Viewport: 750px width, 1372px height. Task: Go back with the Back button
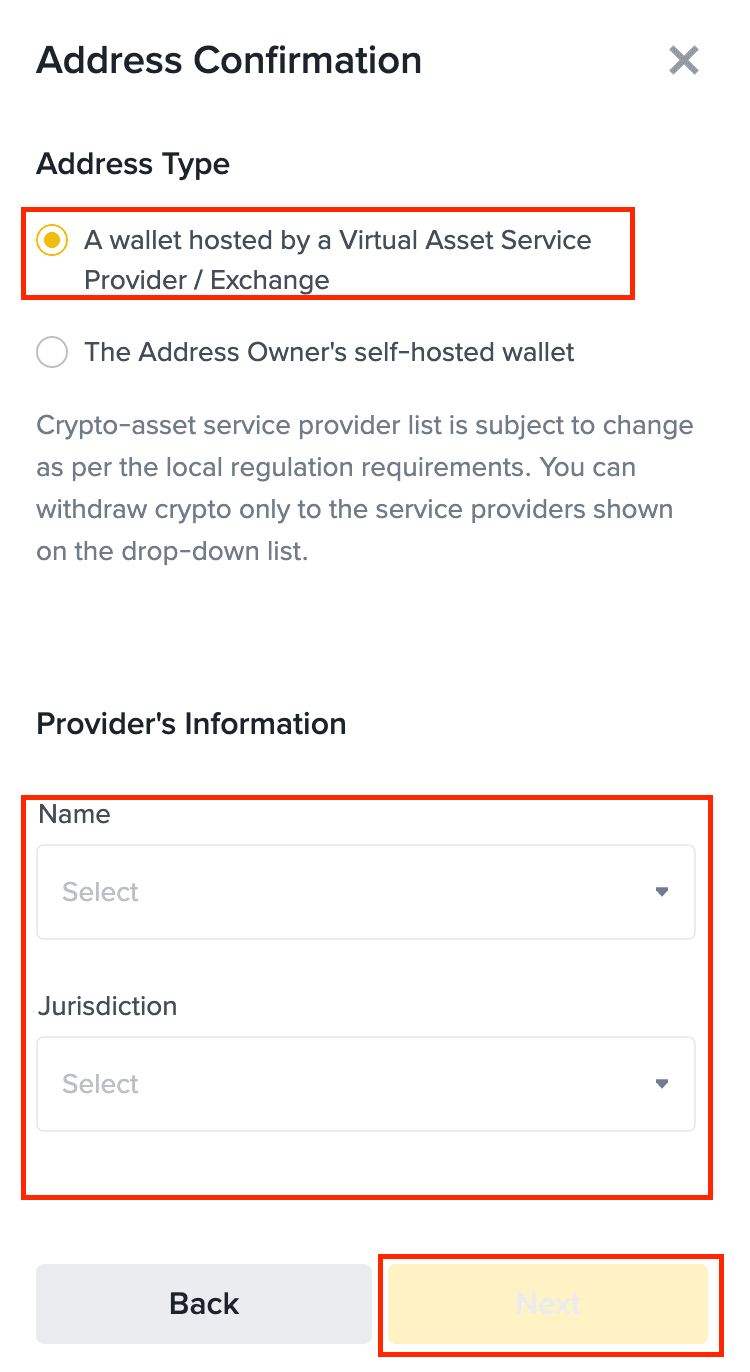pyautogui.click(x=204, y=1303)
